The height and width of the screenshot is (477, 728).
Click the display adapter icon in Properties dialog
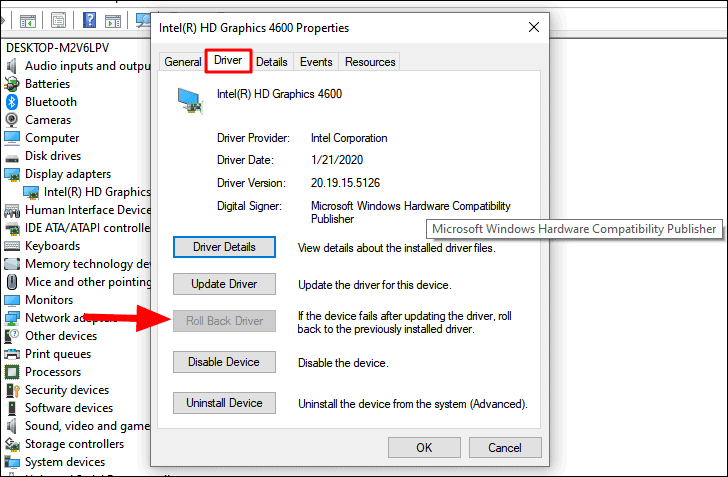[x=190, y=101]
